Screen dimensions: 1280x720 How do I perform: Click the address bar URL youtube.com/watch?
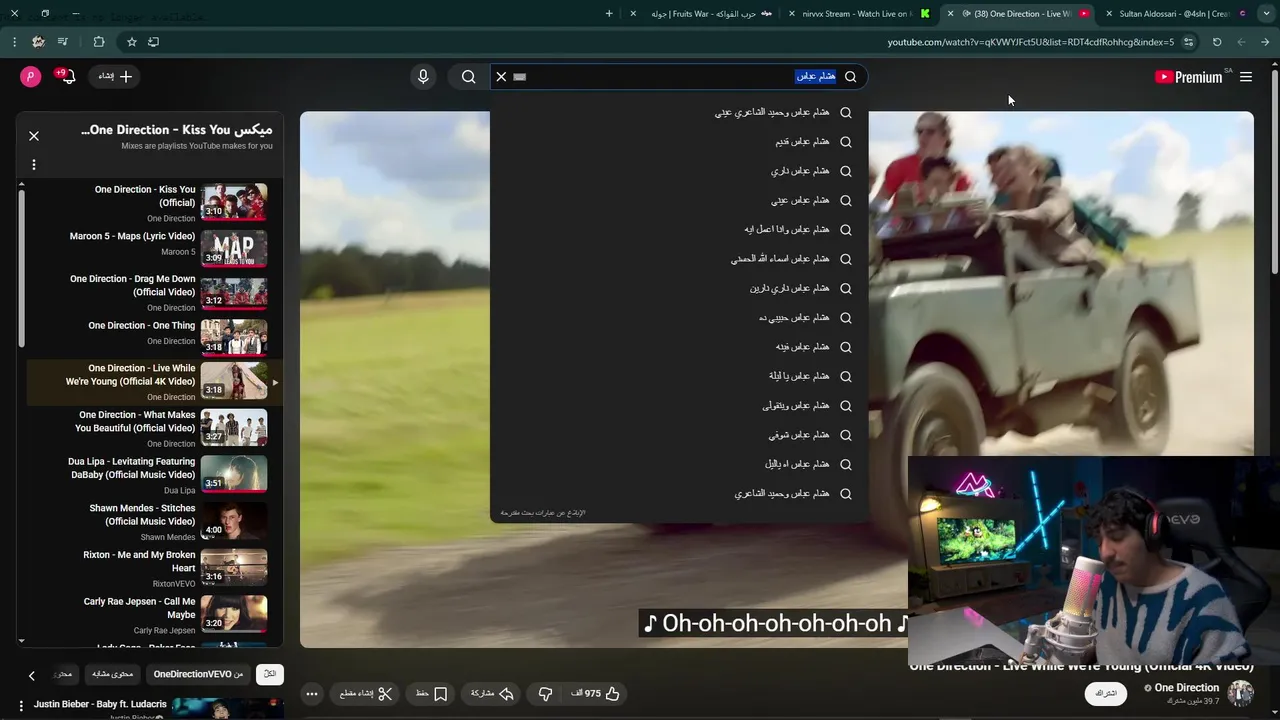click(x=1031, y=42)
